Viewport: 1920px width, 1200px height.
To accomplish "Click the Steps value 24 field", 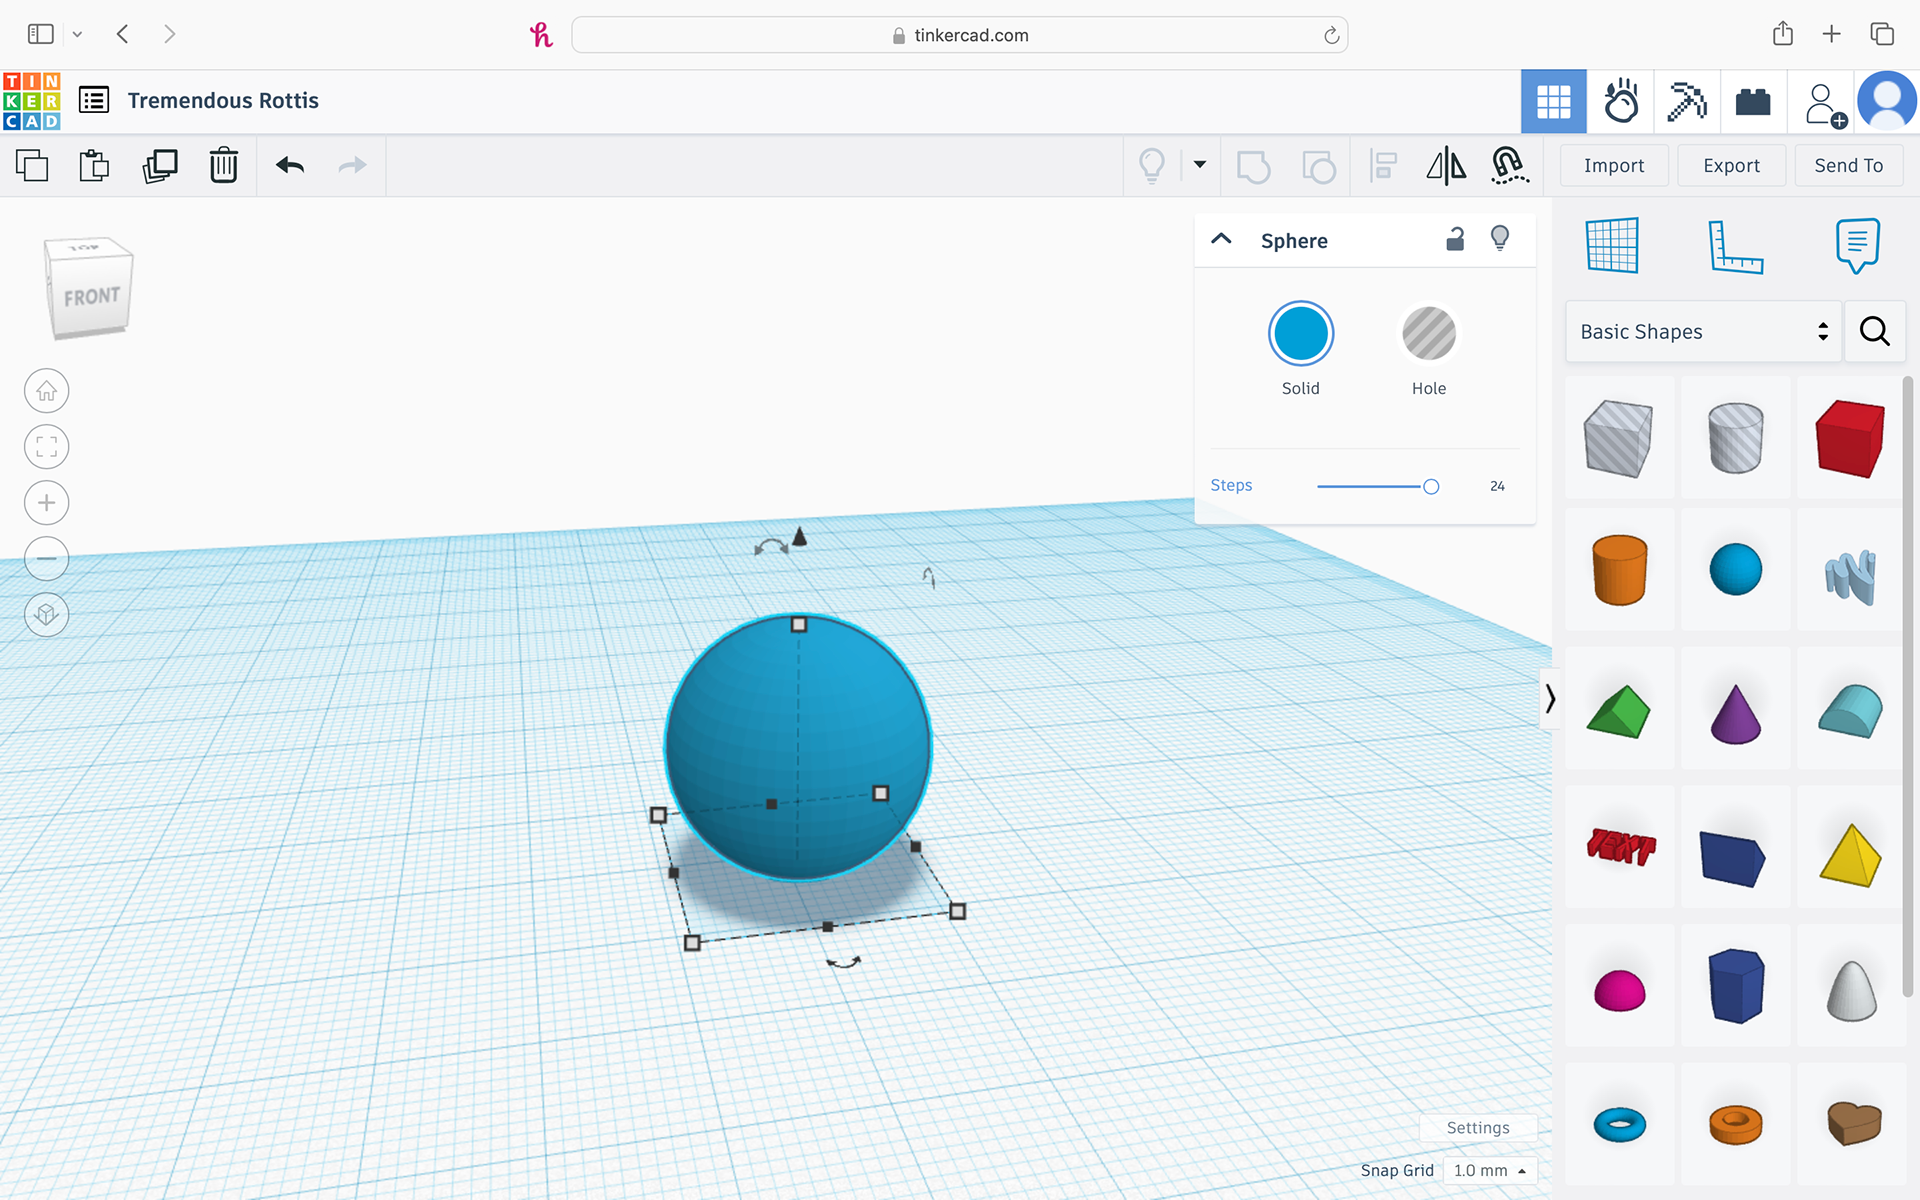I will 1497,486.
